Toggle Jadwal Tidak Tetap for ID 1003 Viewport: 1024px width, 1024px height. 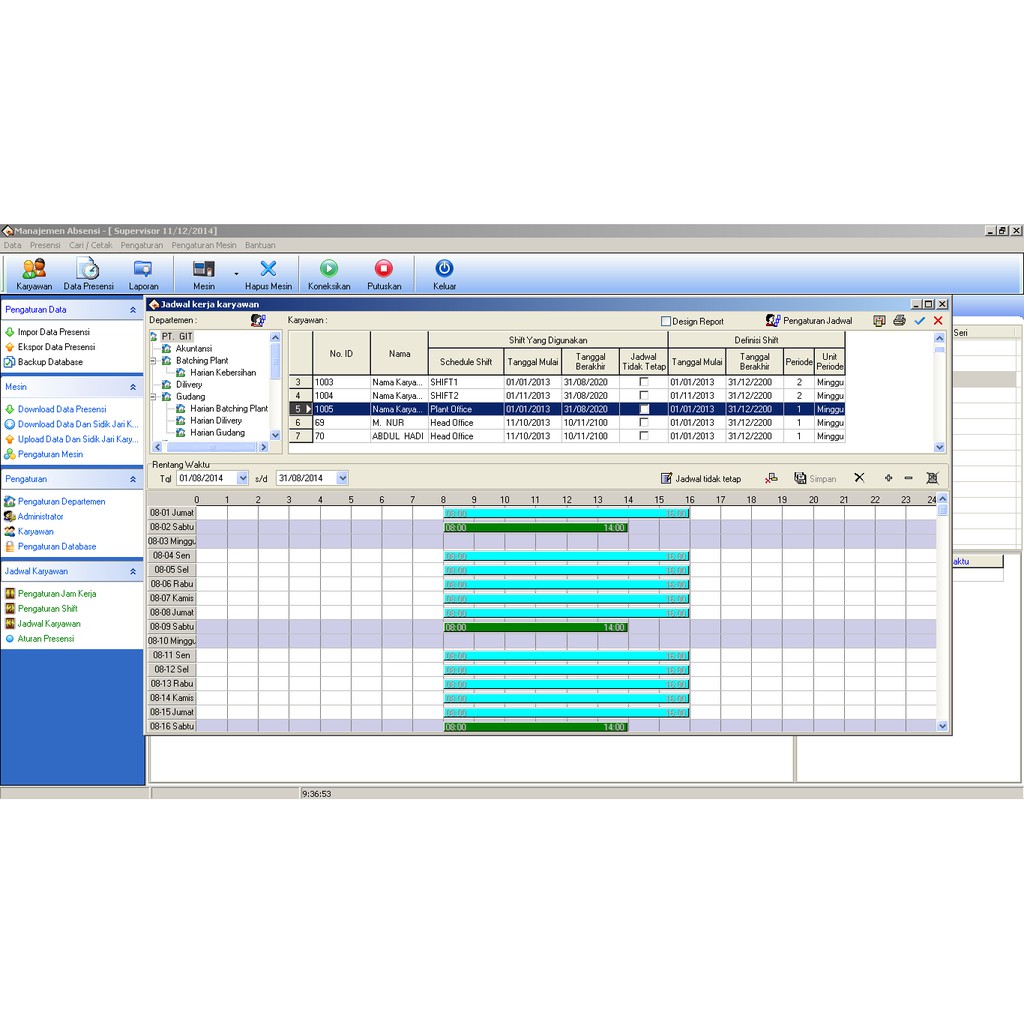click(x=644, y=381)
